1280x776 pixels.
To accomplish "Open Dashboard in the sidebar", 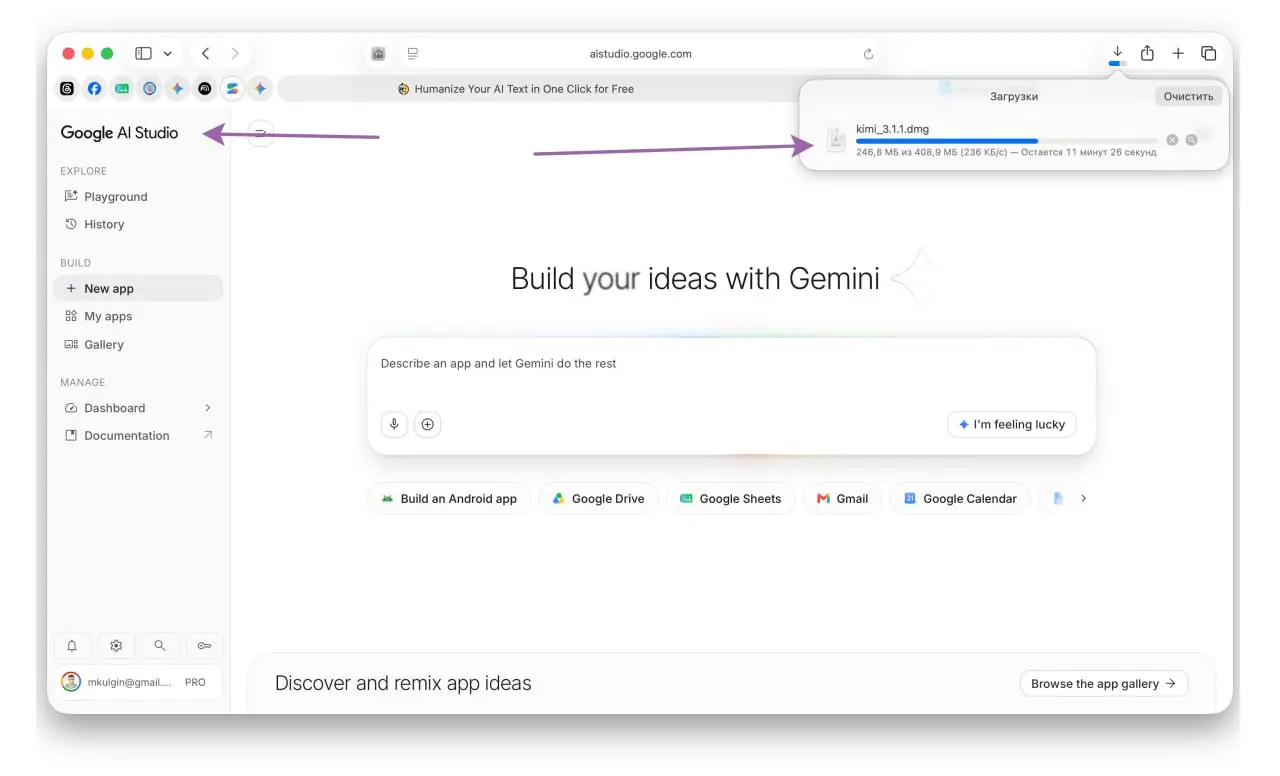I will 138,408.
